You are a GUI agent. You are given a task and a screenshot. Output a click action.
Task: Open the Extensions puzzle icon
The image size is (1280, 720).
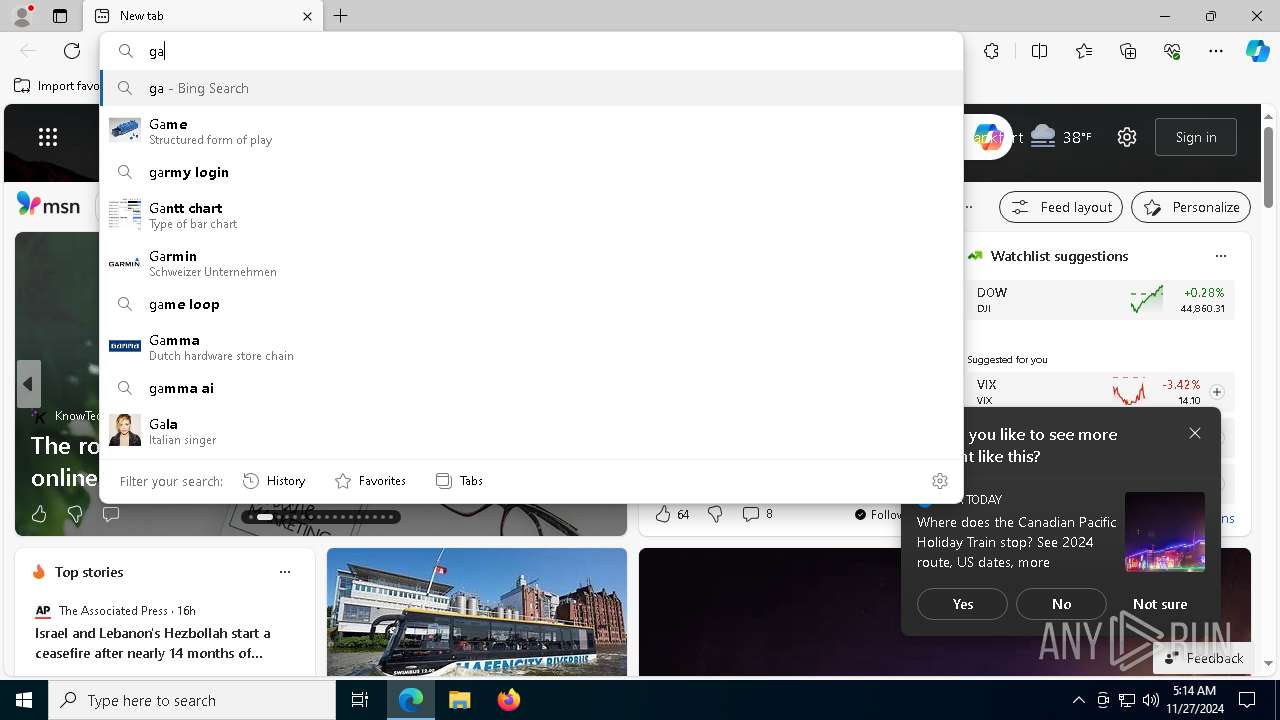(x=991, y=51)
